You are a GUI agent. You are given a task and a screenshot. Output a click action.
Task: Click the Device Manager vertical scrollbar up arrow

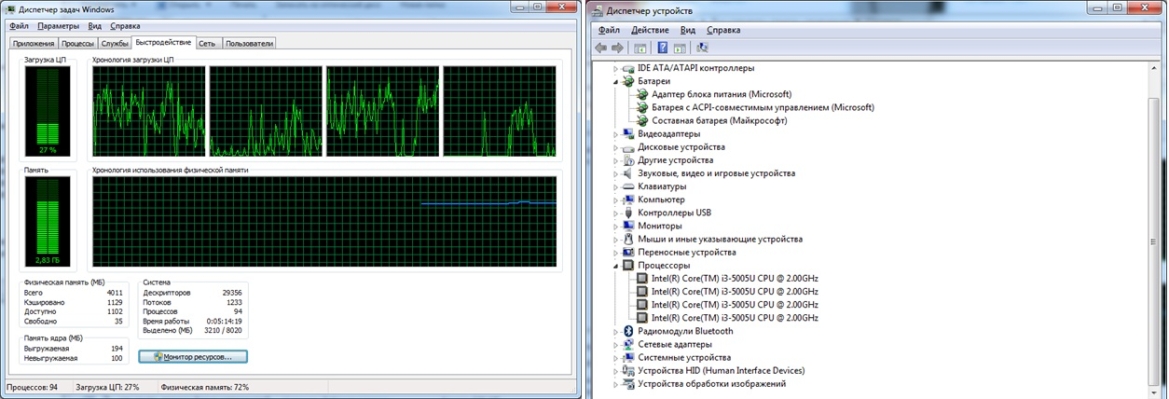point(1155,67)
